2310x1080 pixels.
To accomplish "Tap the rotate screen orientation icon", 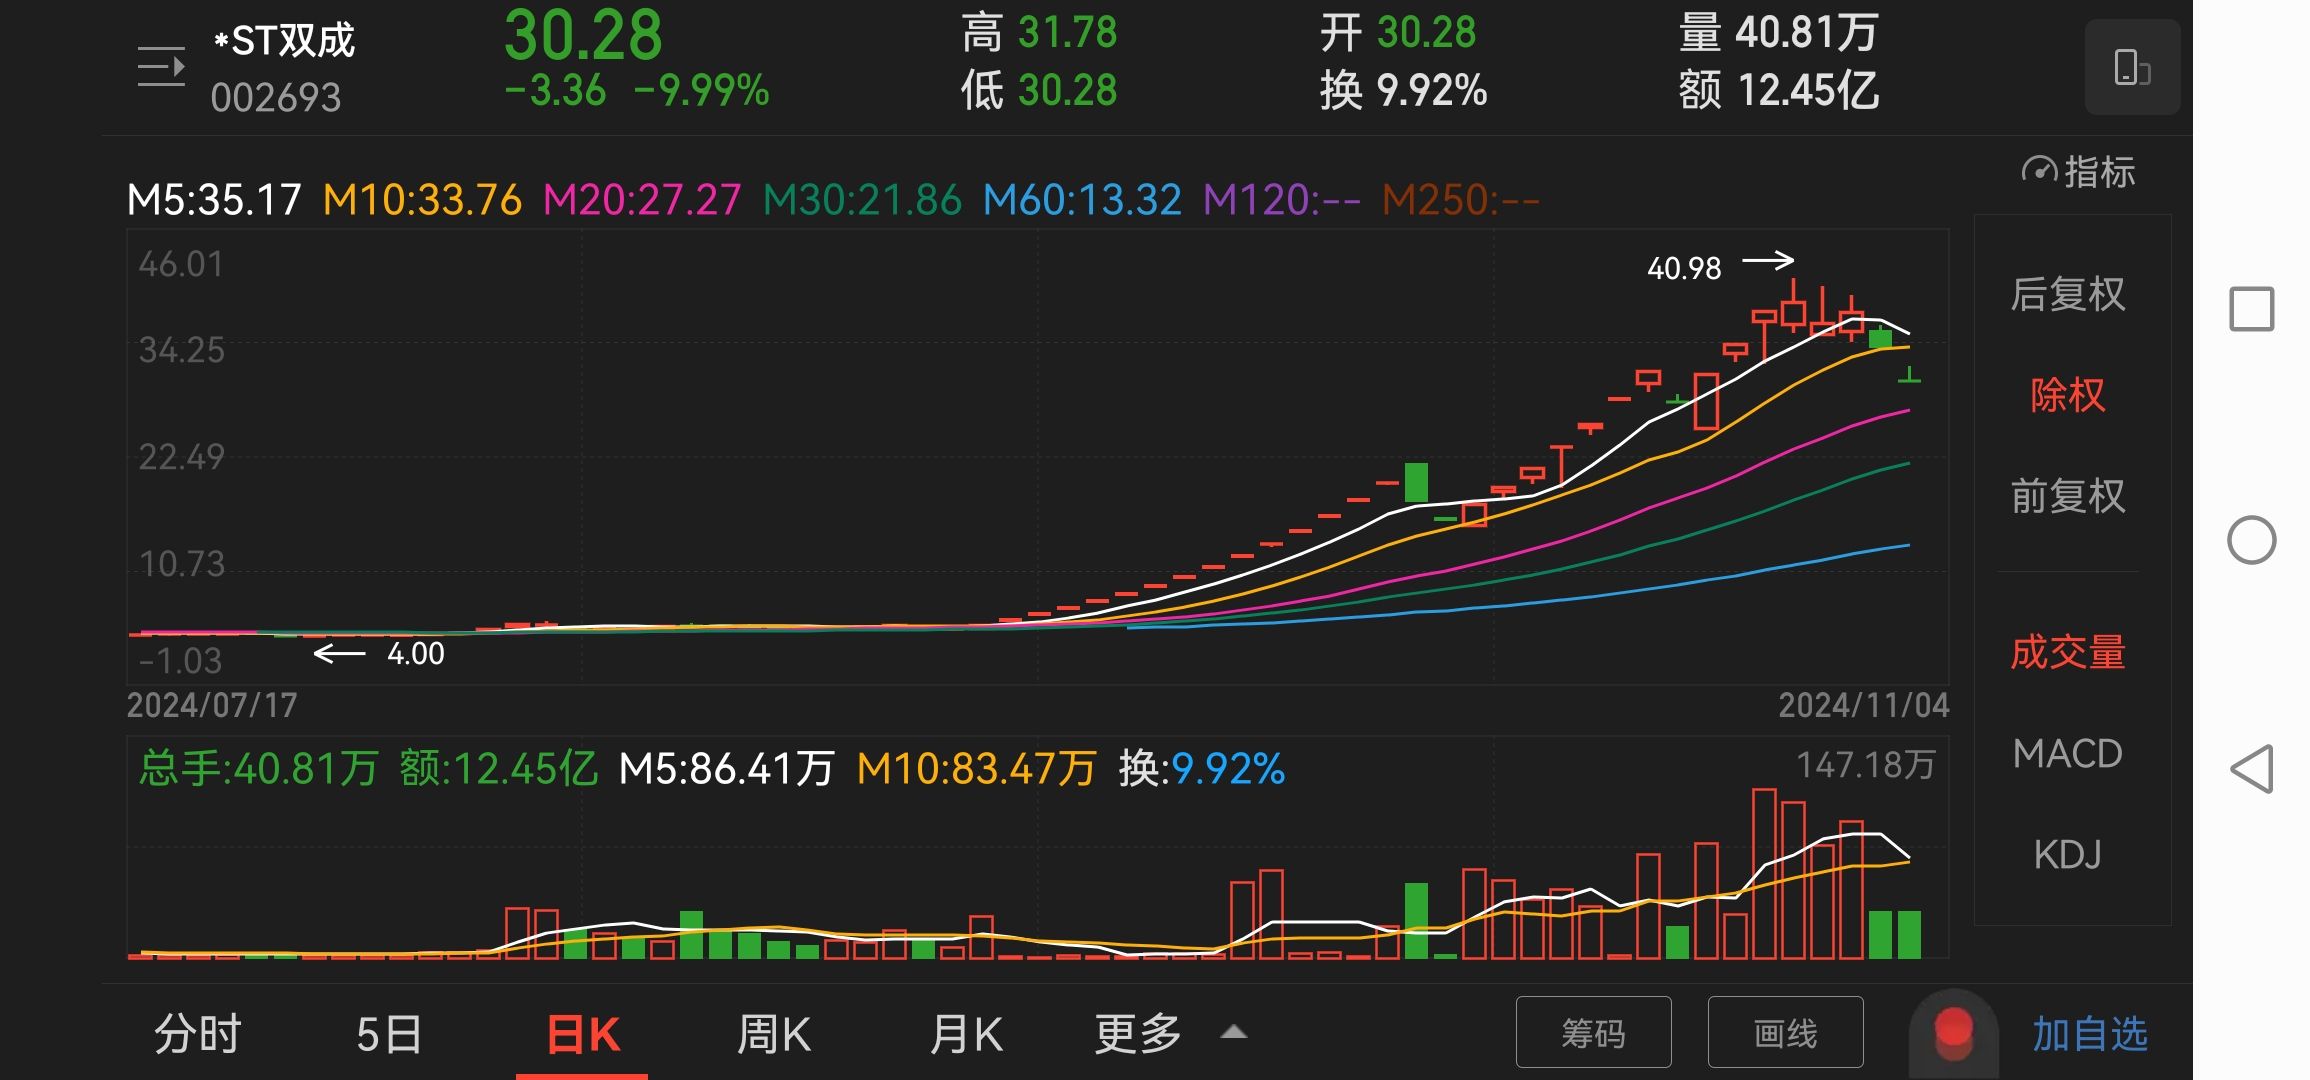I will (2131, 68).
